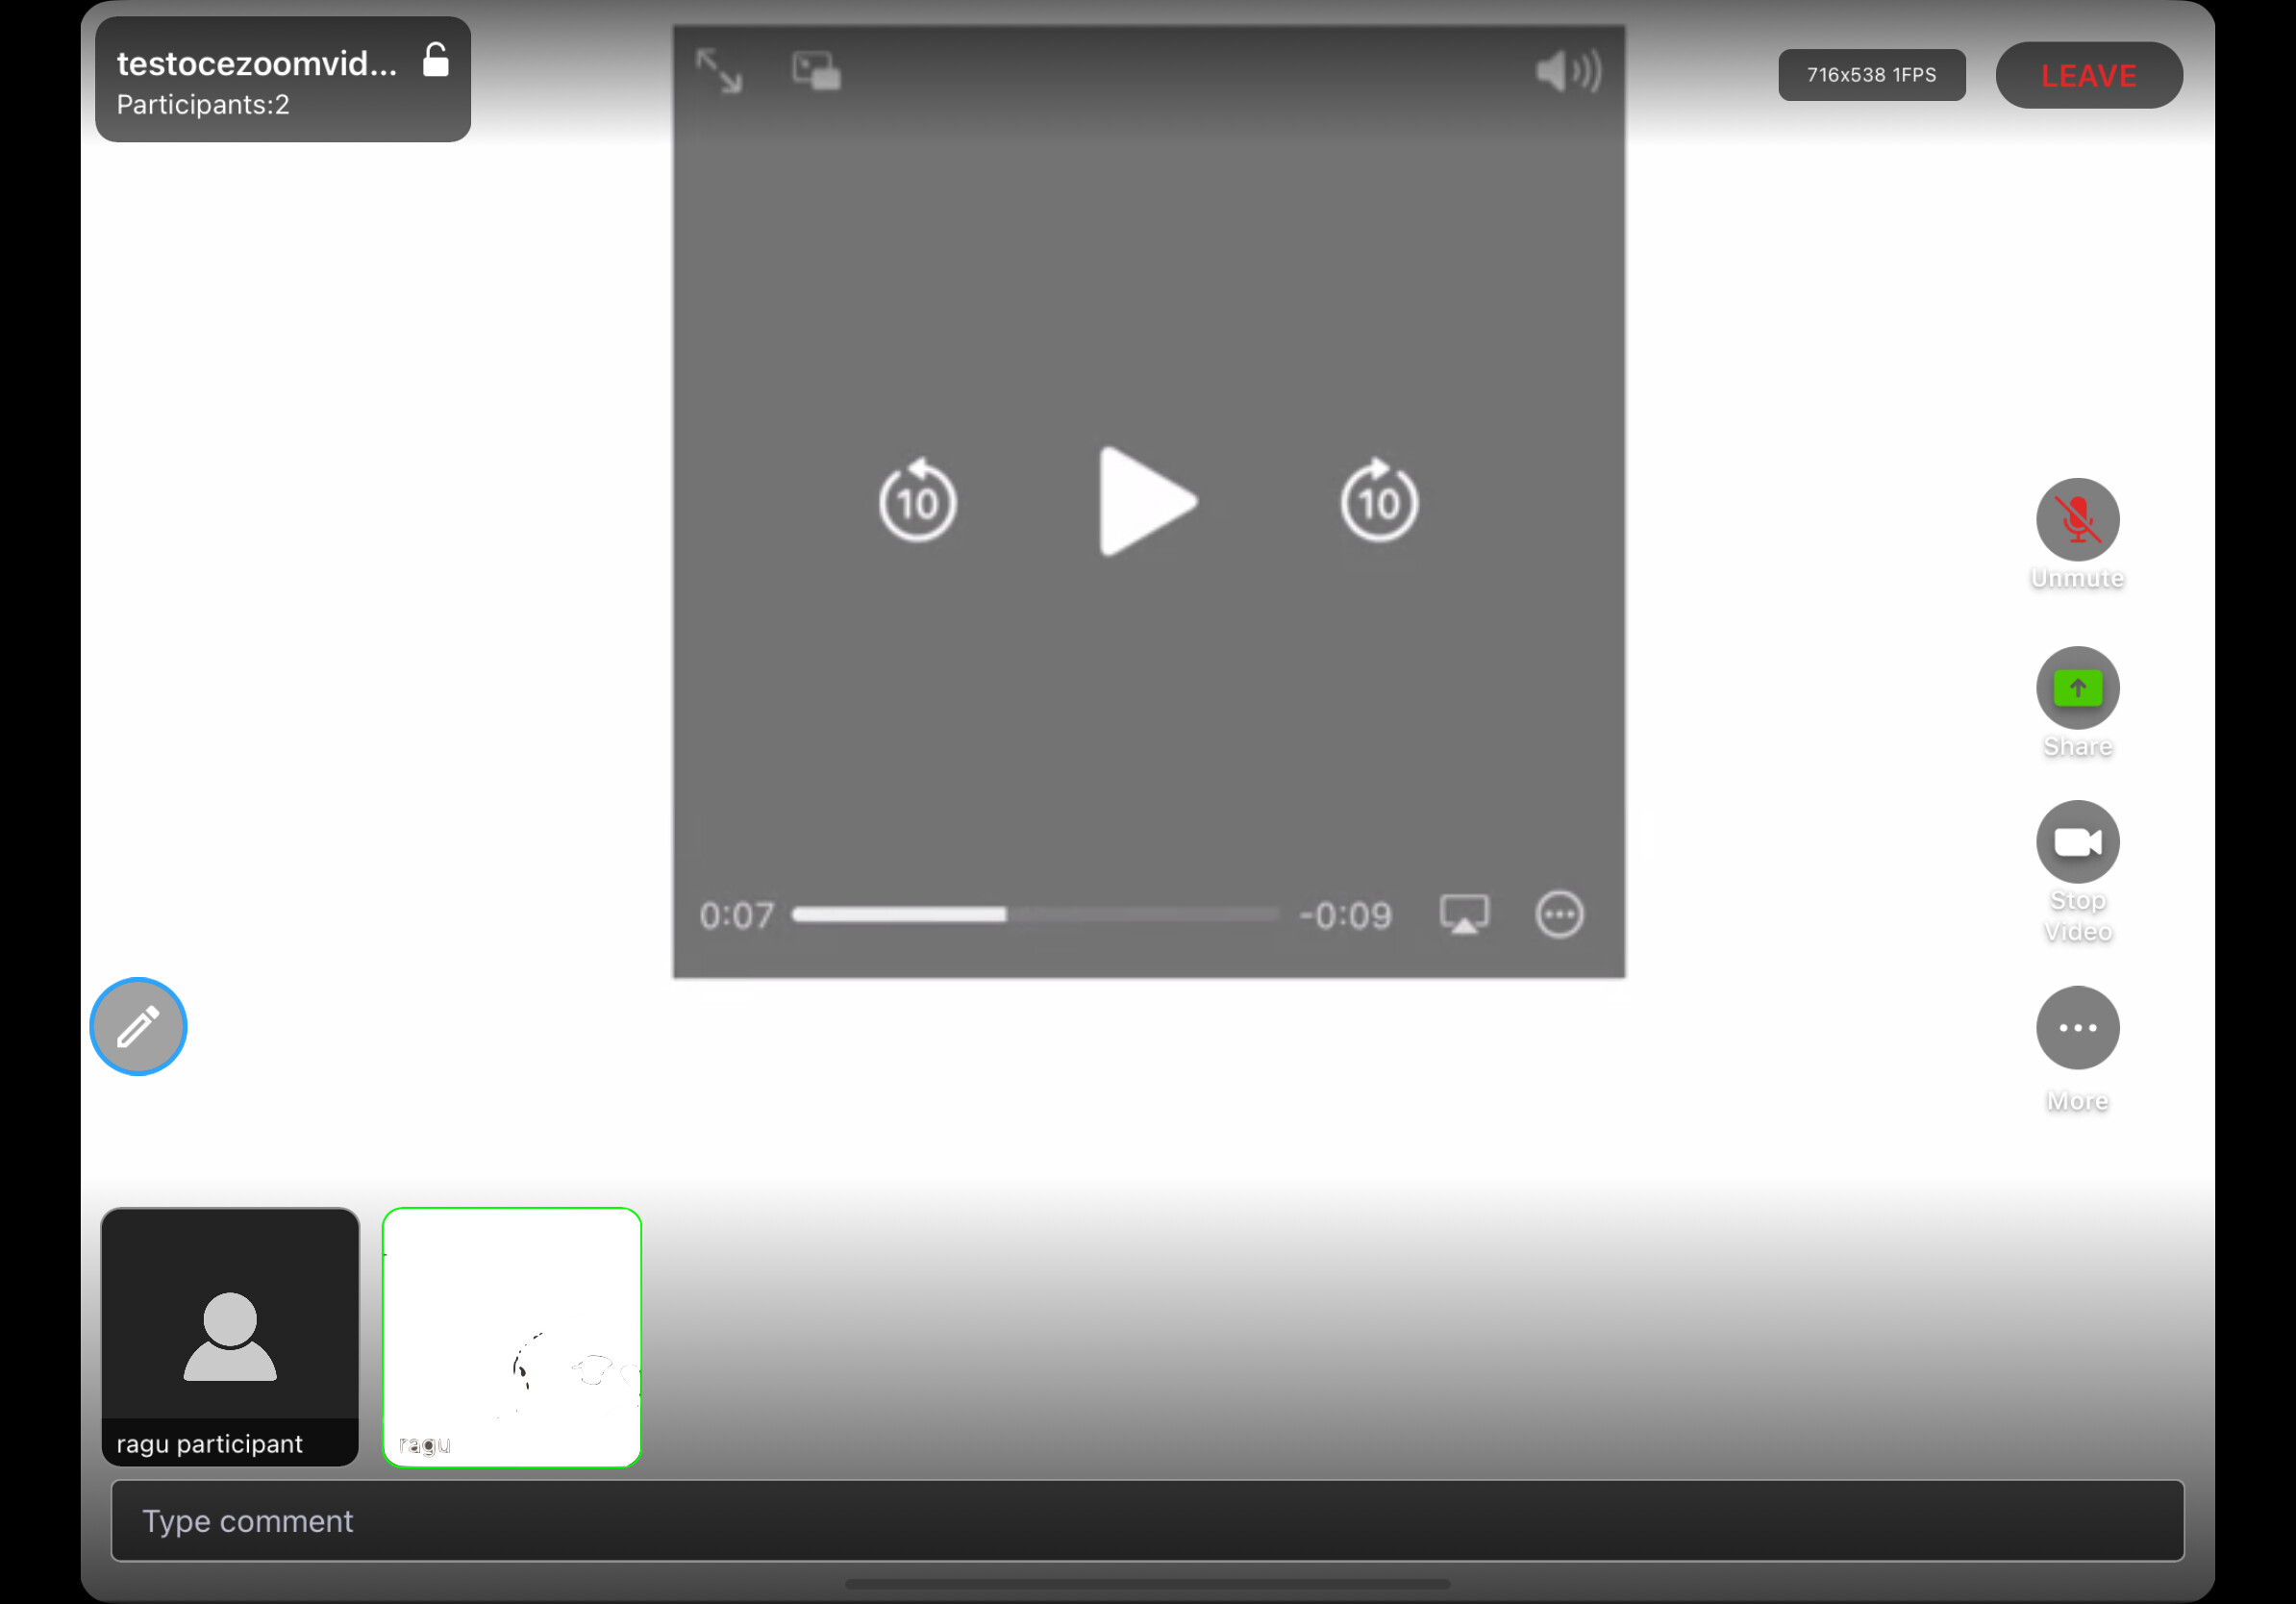
Task: Stop Video camera toggle
Action: point(2077,842)
